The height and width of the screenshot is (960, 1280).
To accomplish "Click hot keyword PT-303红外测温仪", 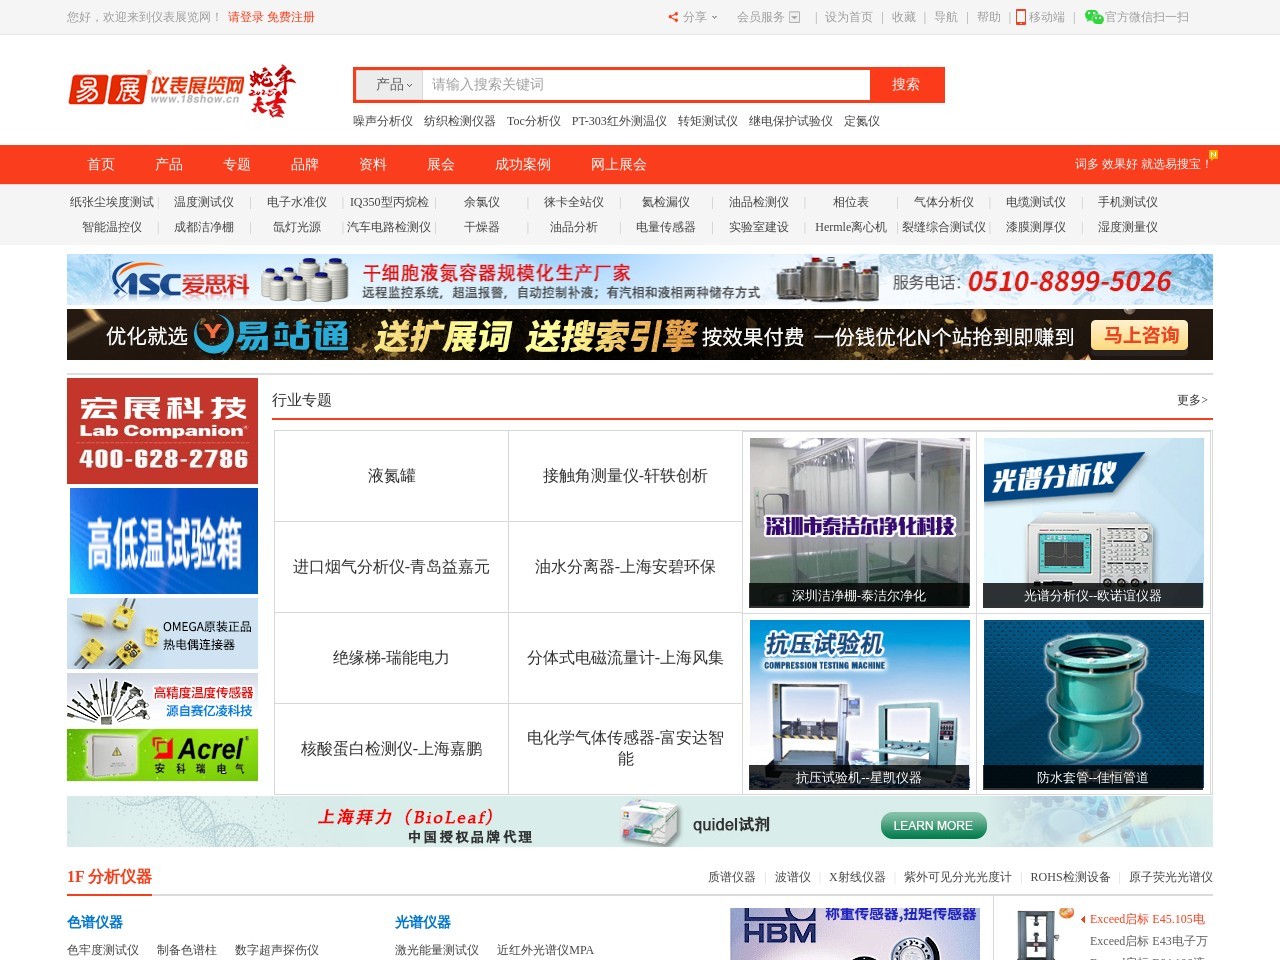I will [x=619, y=121].
